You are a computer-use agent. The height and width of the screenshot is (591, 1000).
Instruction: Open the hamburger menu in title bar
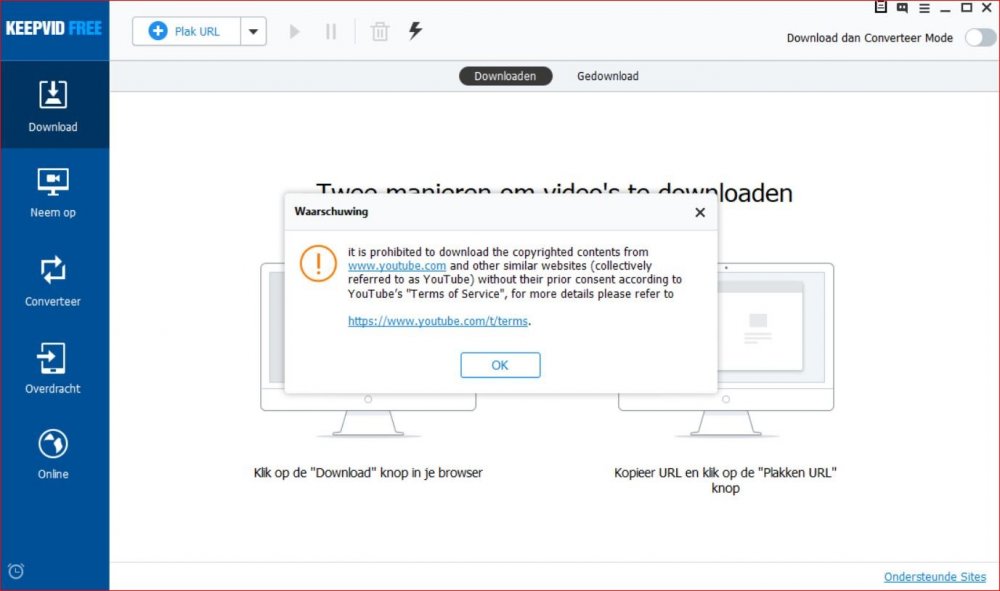pyautogui.click(x=924, y=8)
